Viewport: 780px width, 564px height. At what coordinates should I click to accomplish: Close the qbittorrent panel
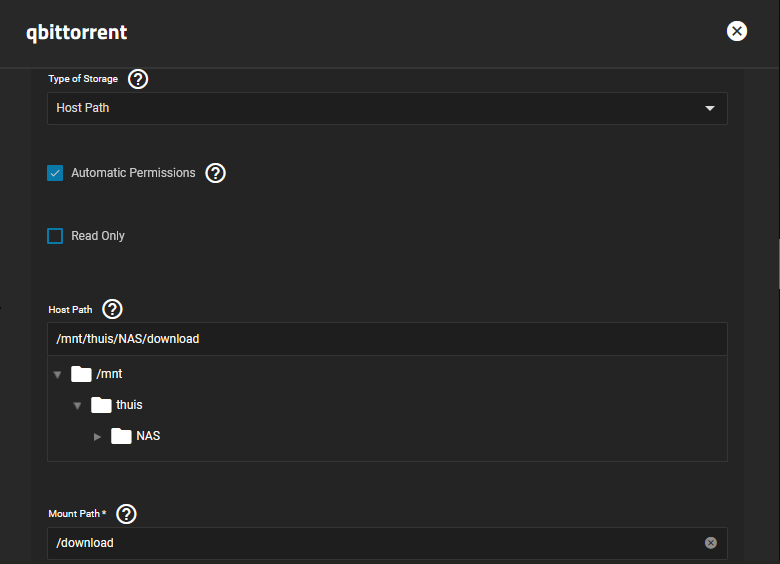(737, 31)
